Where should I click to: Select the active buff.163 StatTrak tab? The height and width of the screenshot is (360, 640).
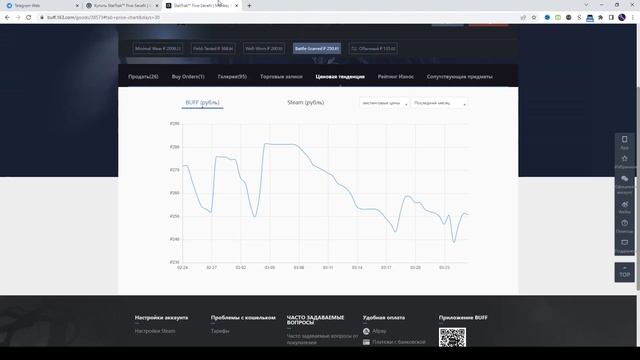[202, 6]
